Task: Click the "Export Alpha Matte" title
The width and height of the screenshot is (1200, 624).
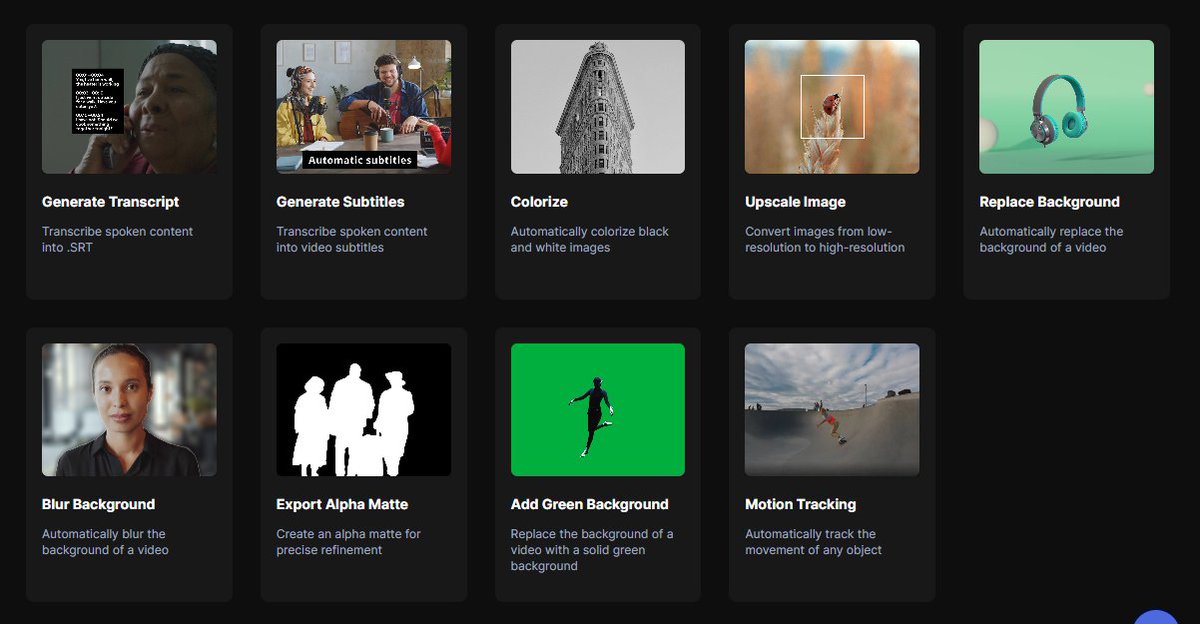Action: (x=342, y=505)
